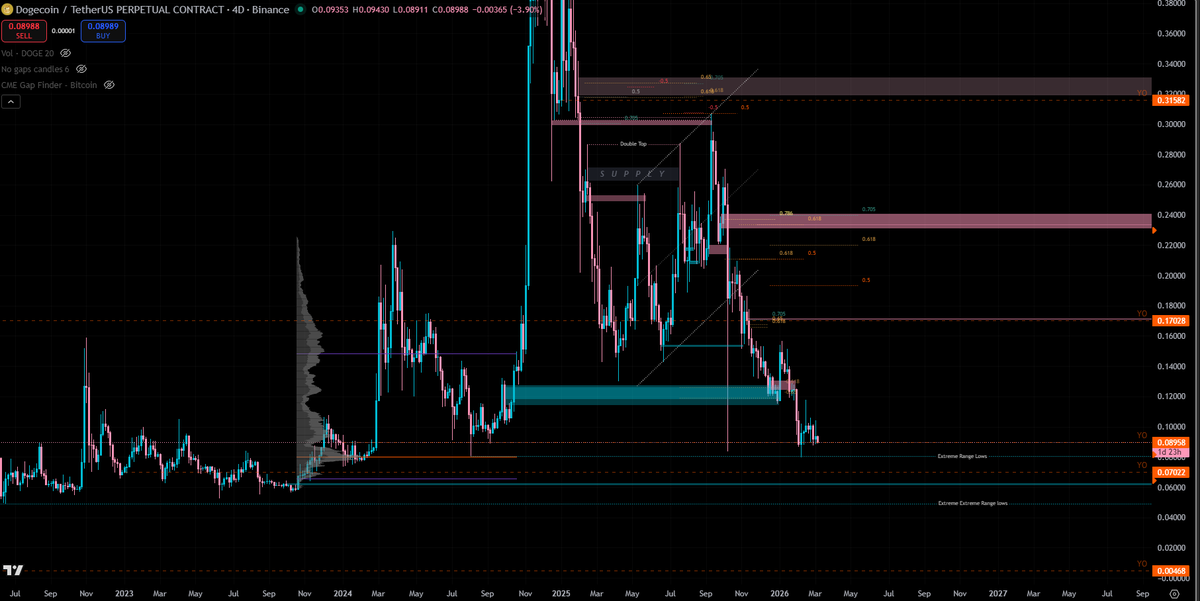1200x601 pixels.
Task: Click the 0.04000 price scale label
Action: click(1170, 517)
